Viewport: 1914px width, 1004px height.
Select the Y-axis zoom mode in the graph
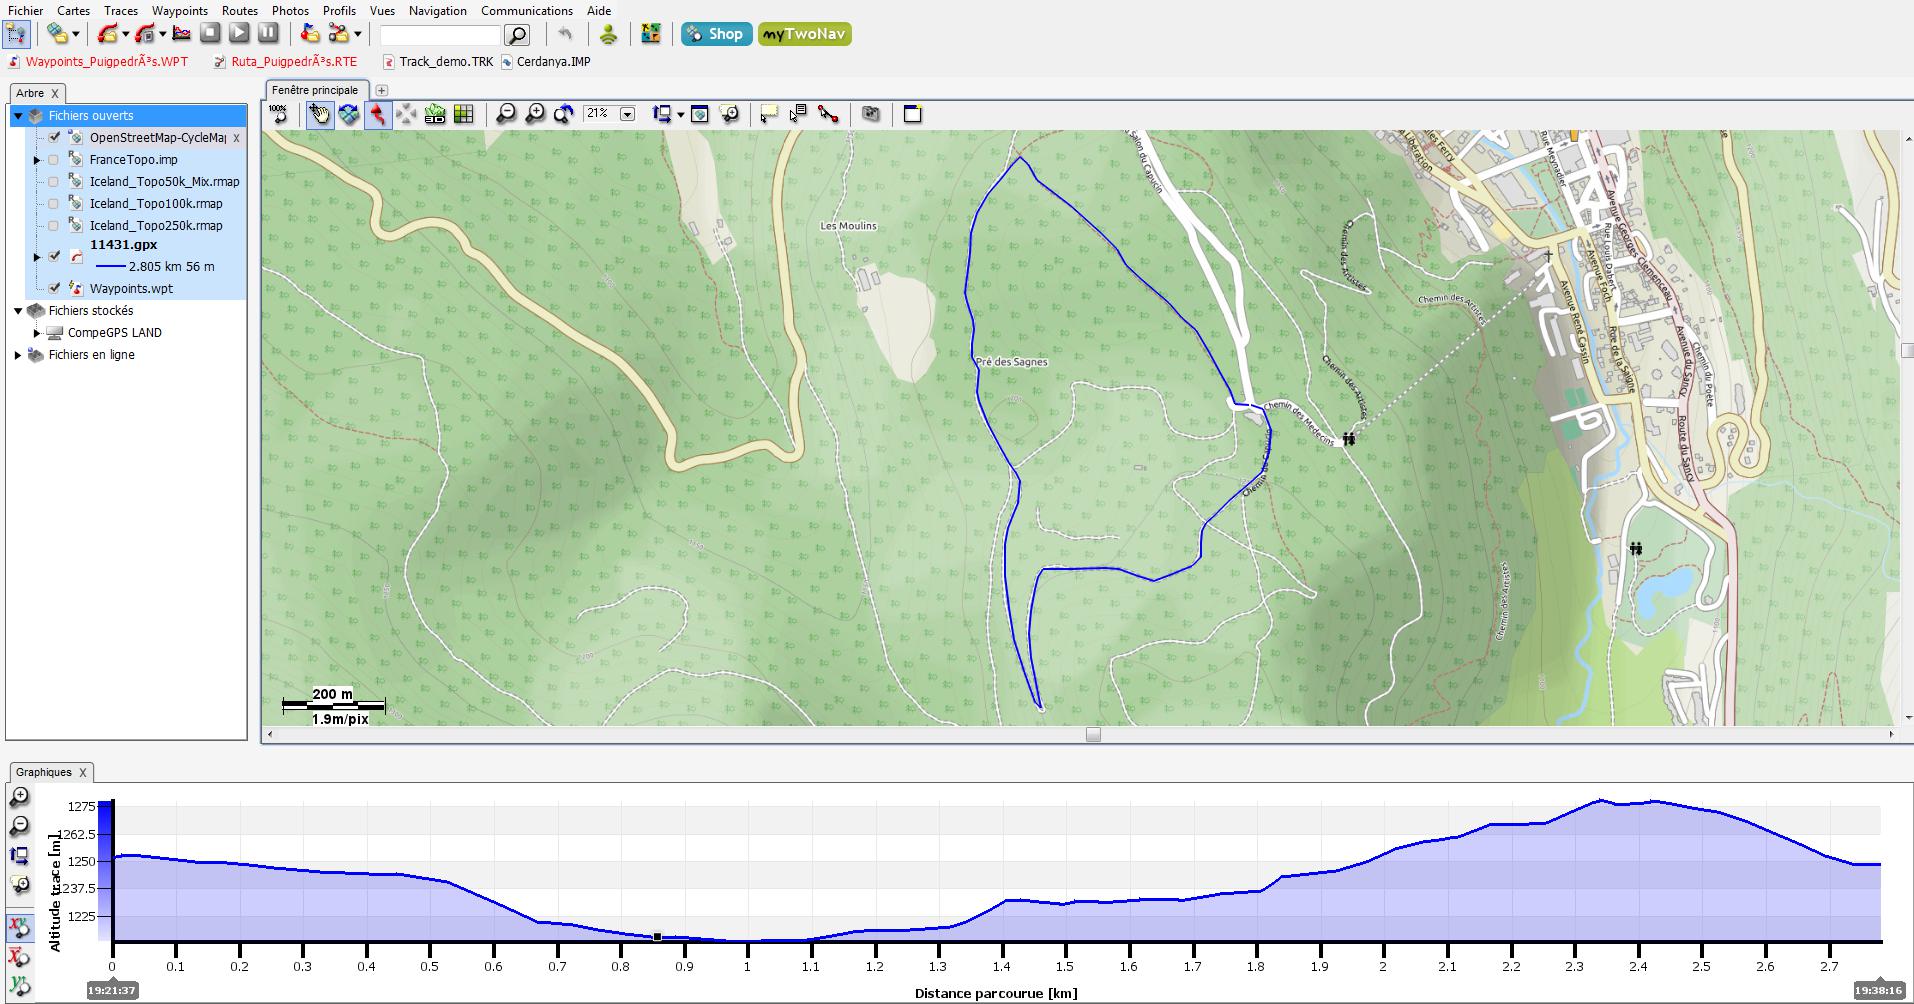click(x=19, y=985)
